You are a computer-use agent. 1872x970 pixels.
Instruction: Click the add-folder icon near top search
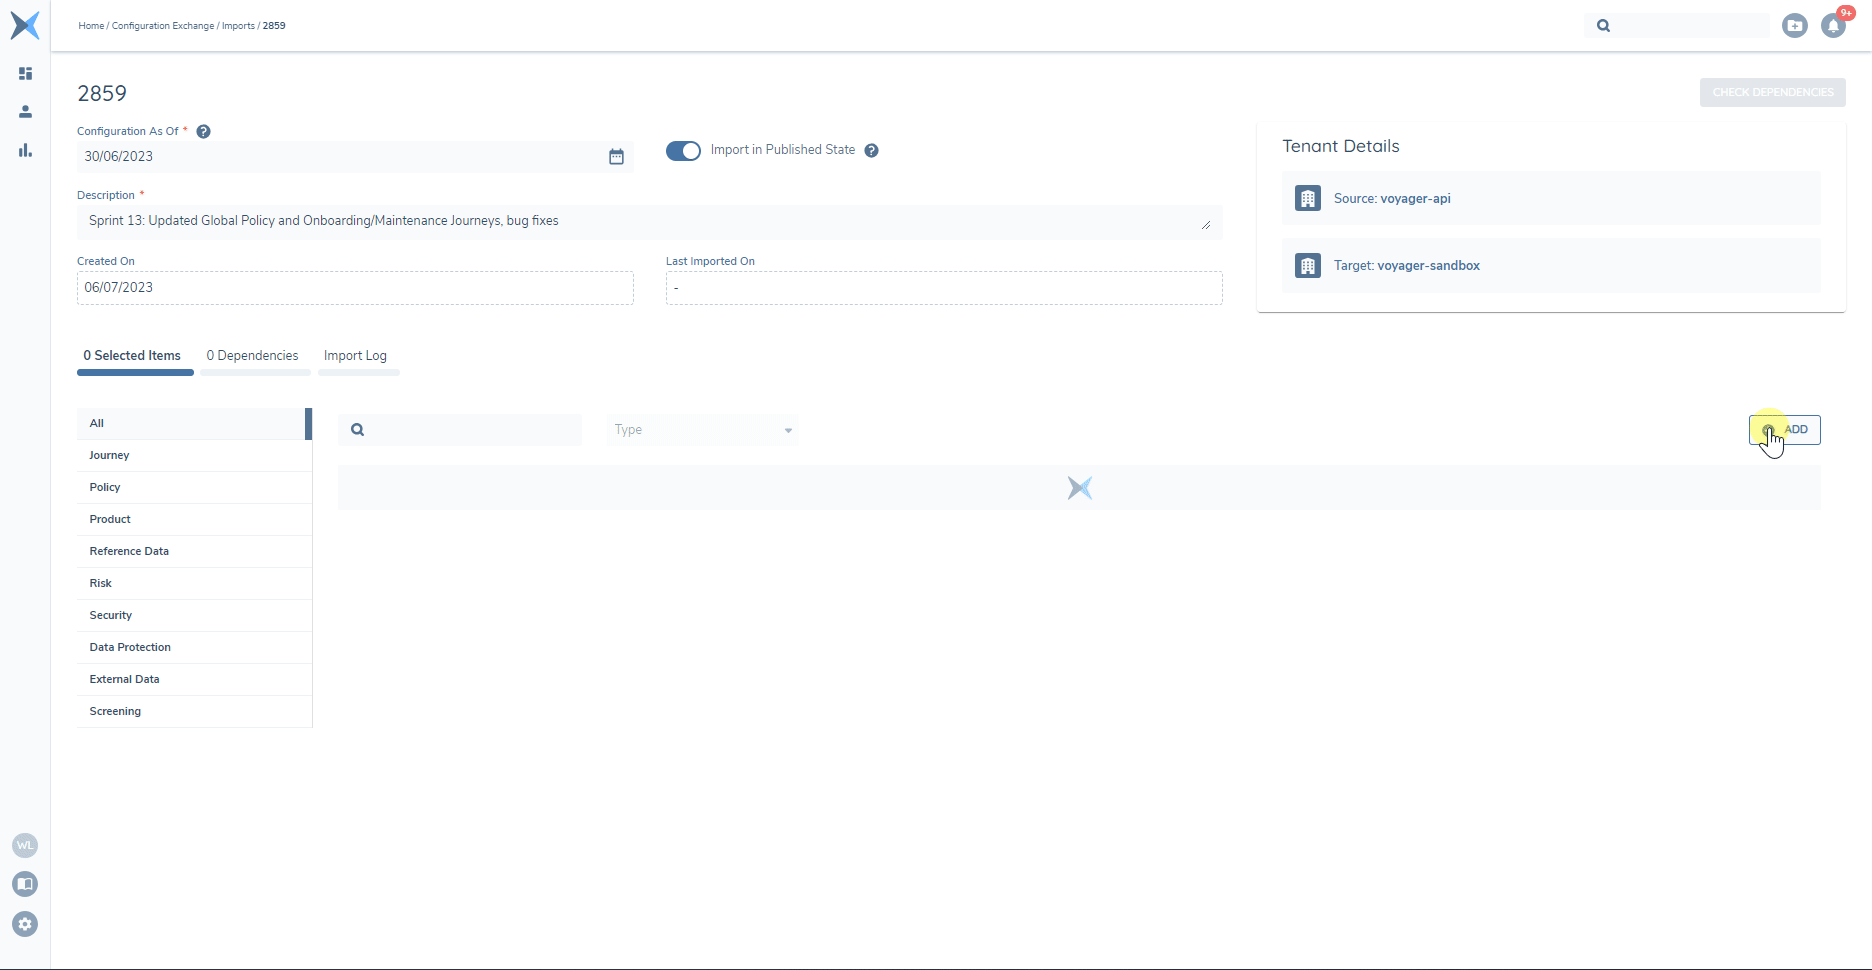click(1794, 25)
